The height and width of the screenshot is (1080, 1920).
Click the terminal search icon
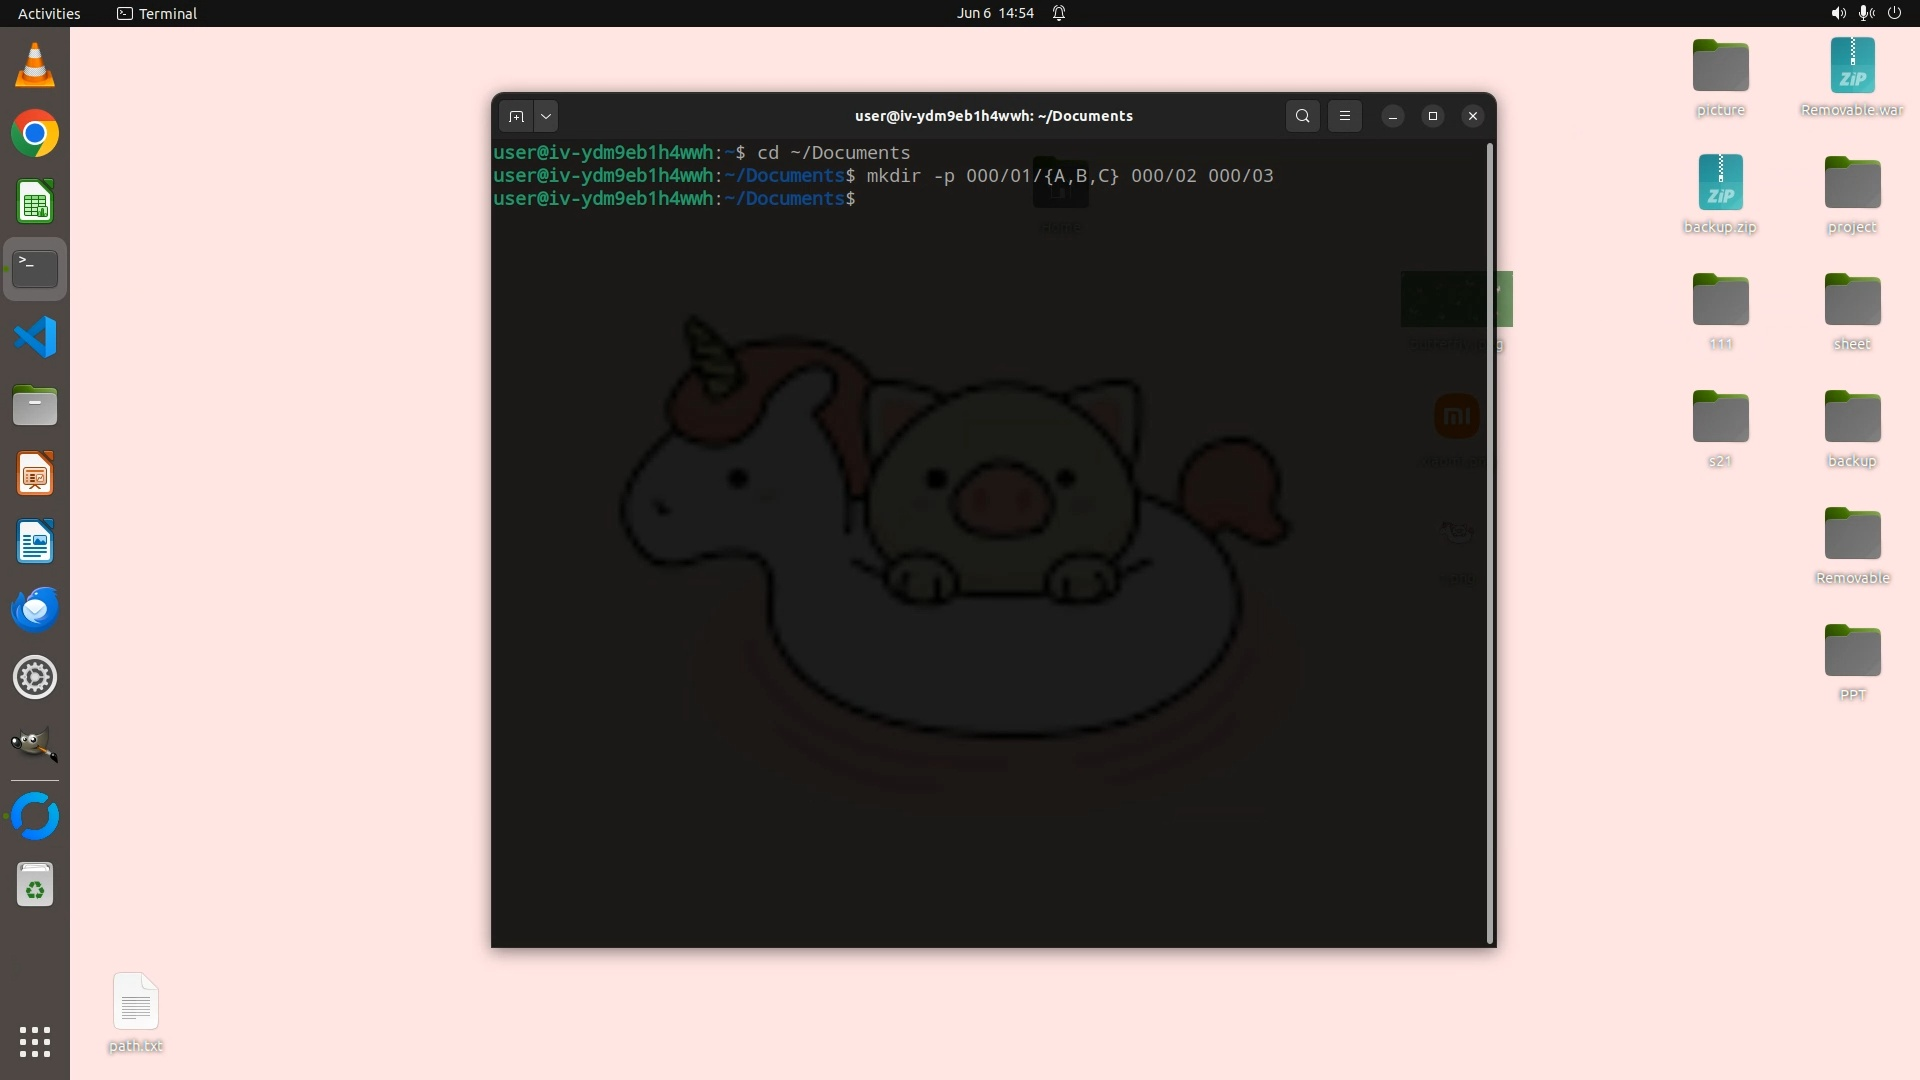1302,116
